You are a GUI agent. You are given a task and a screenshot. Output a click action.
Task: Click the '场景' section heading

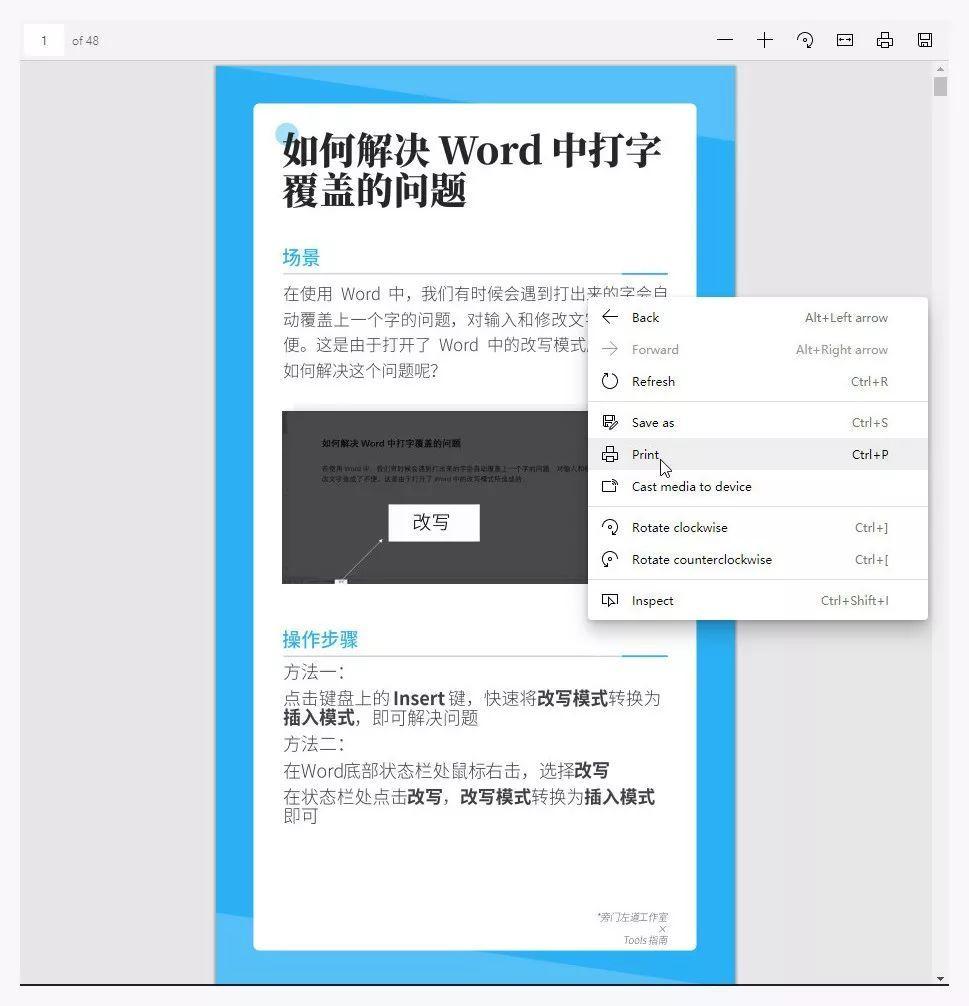(301, 257)
